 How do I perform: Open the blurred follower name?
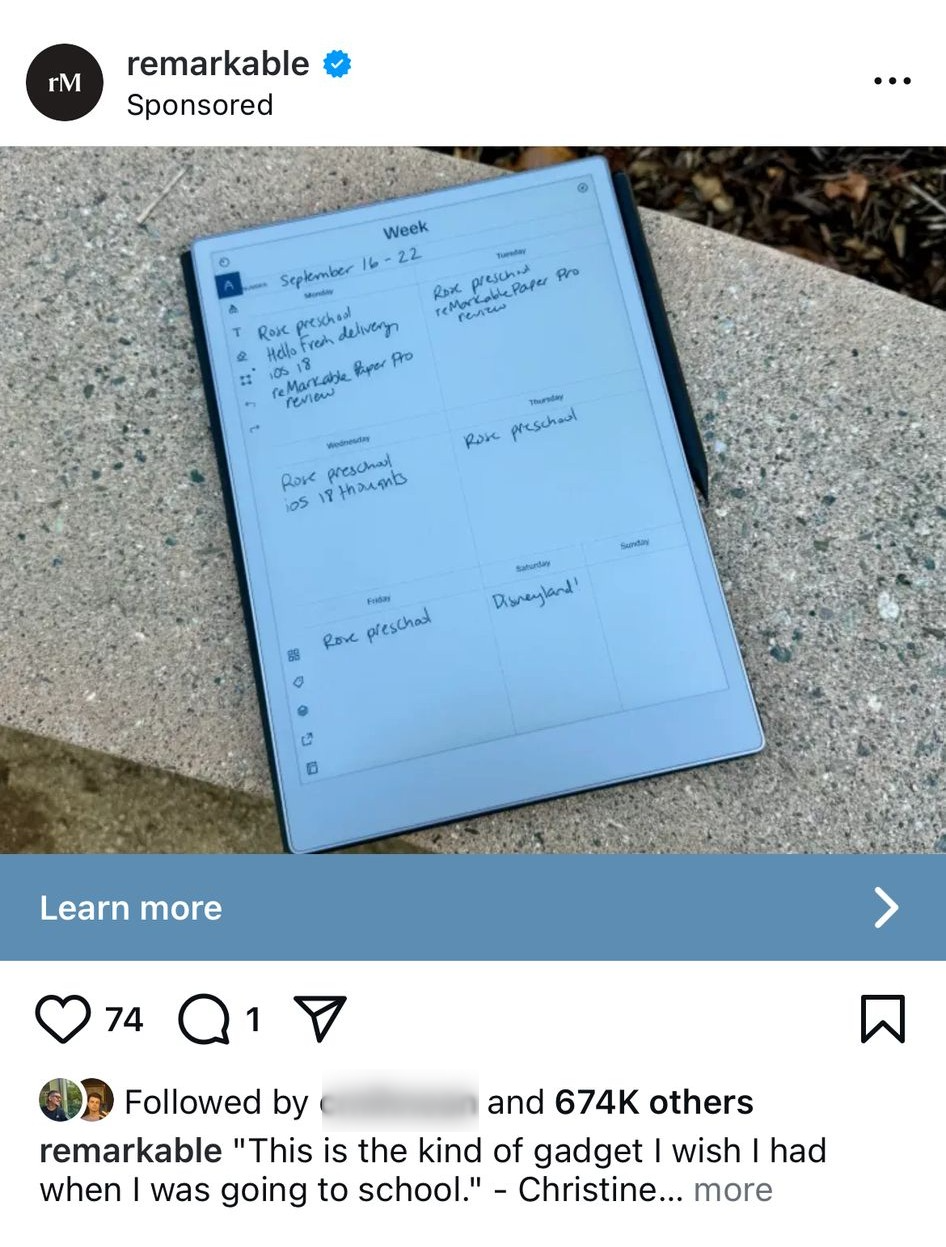(399, 1103)
